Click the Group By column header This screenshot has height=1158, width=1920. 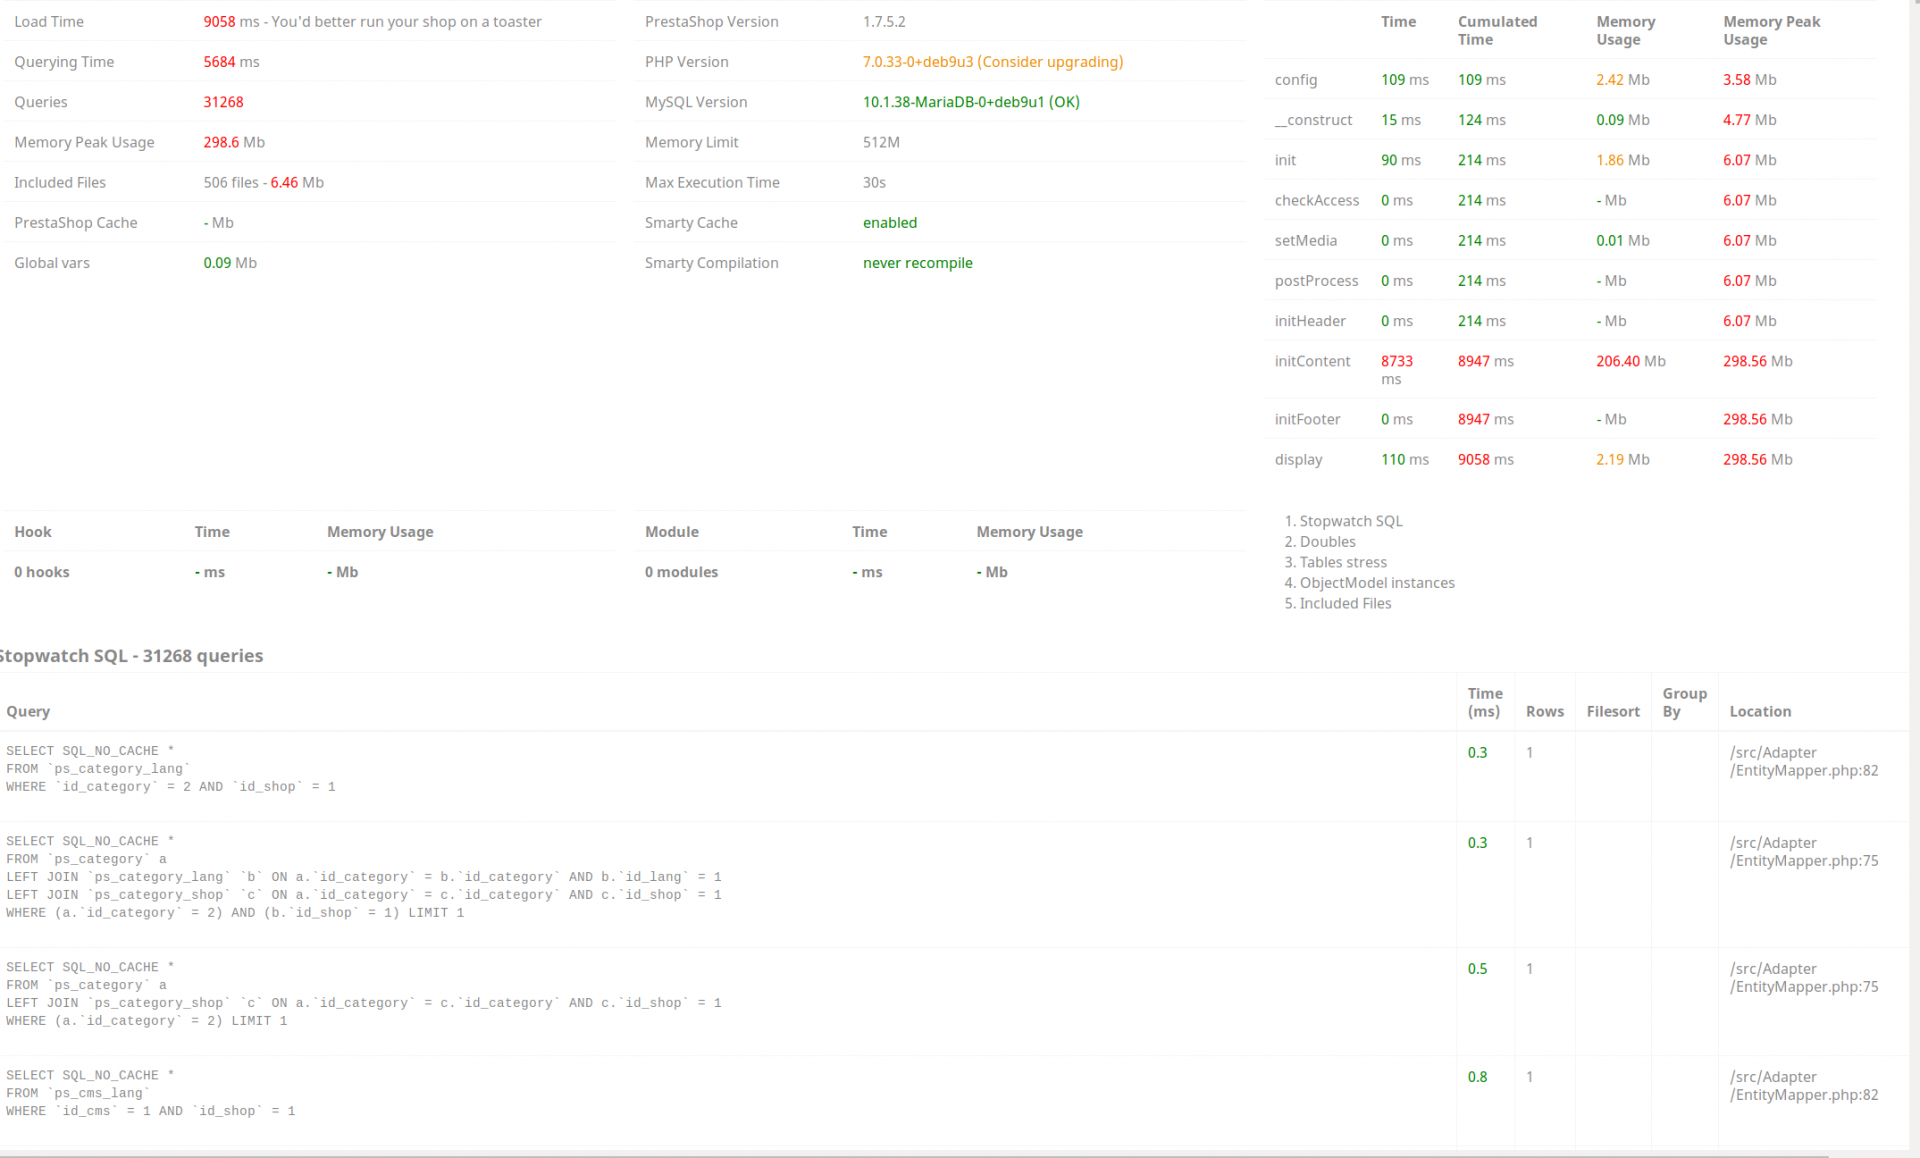point(1684,702)
